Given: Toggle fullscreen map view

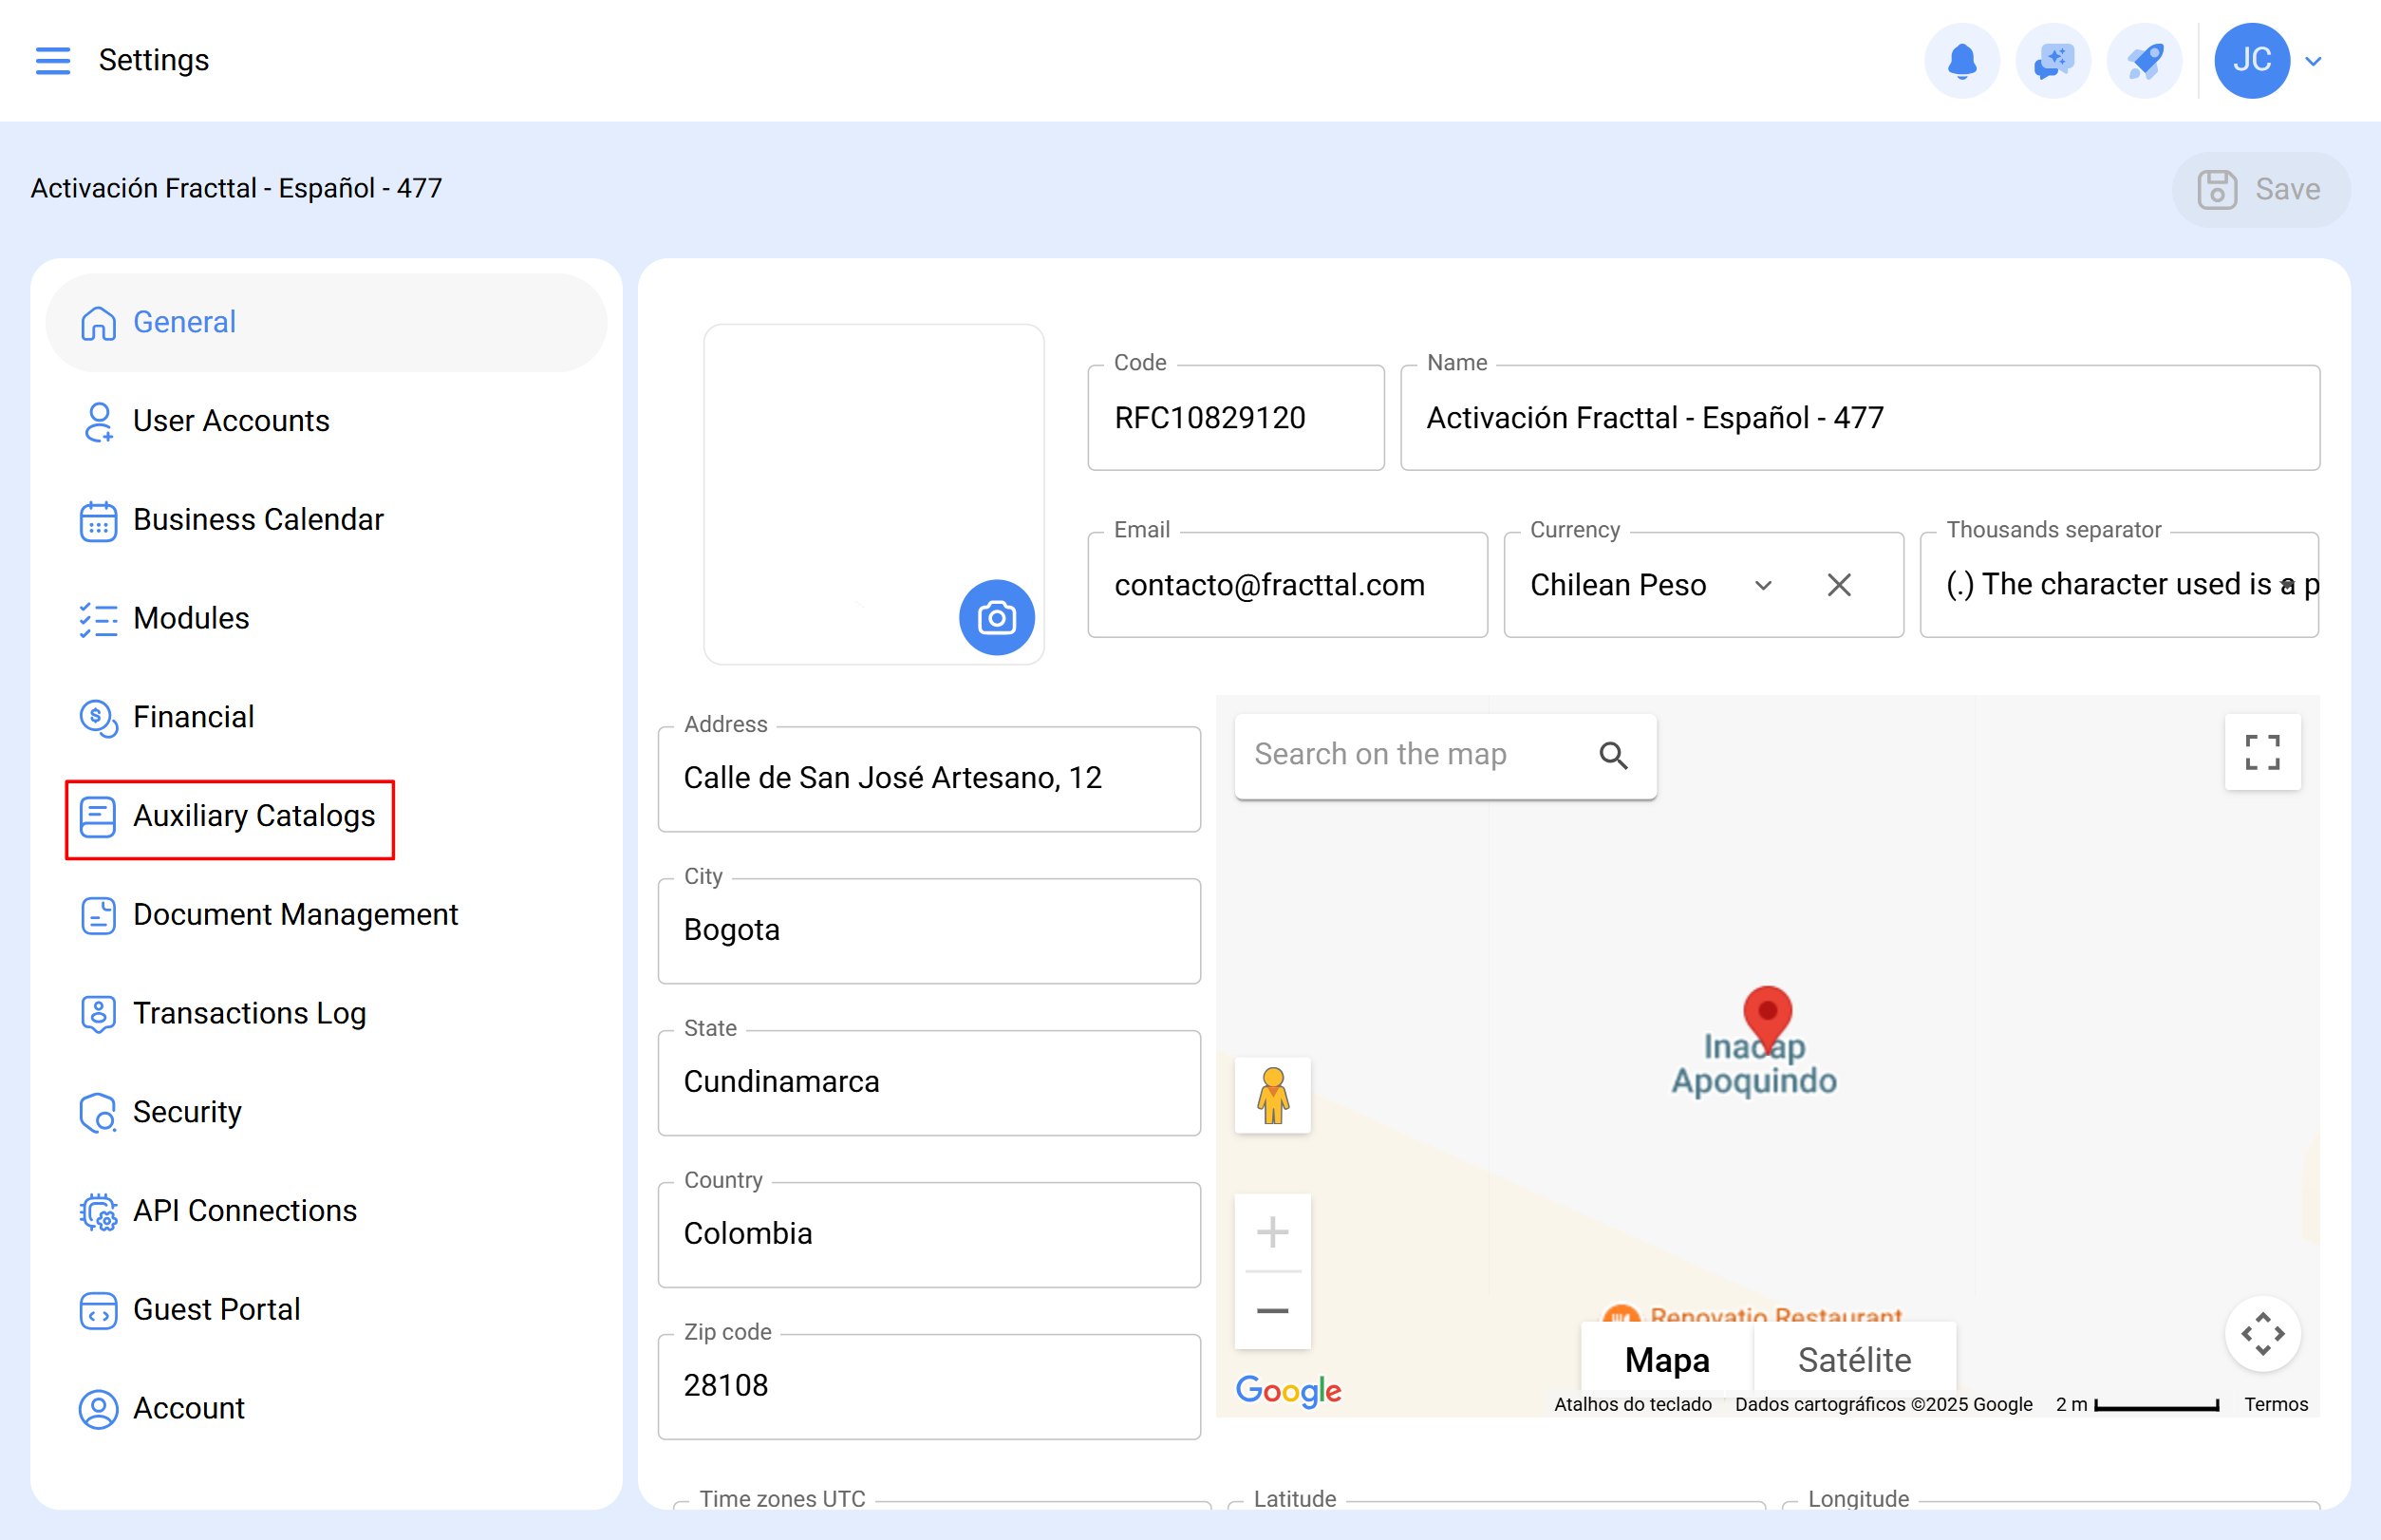Looking at the screenshot, I should point(2262,752).
